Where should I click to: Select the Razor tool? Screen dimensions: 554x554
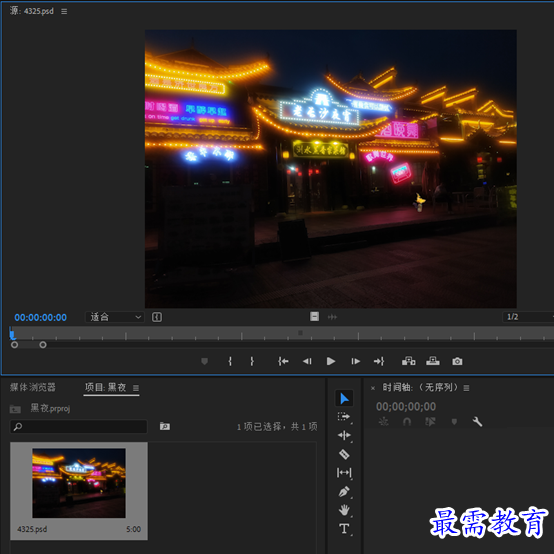click(x=344, y=454)
